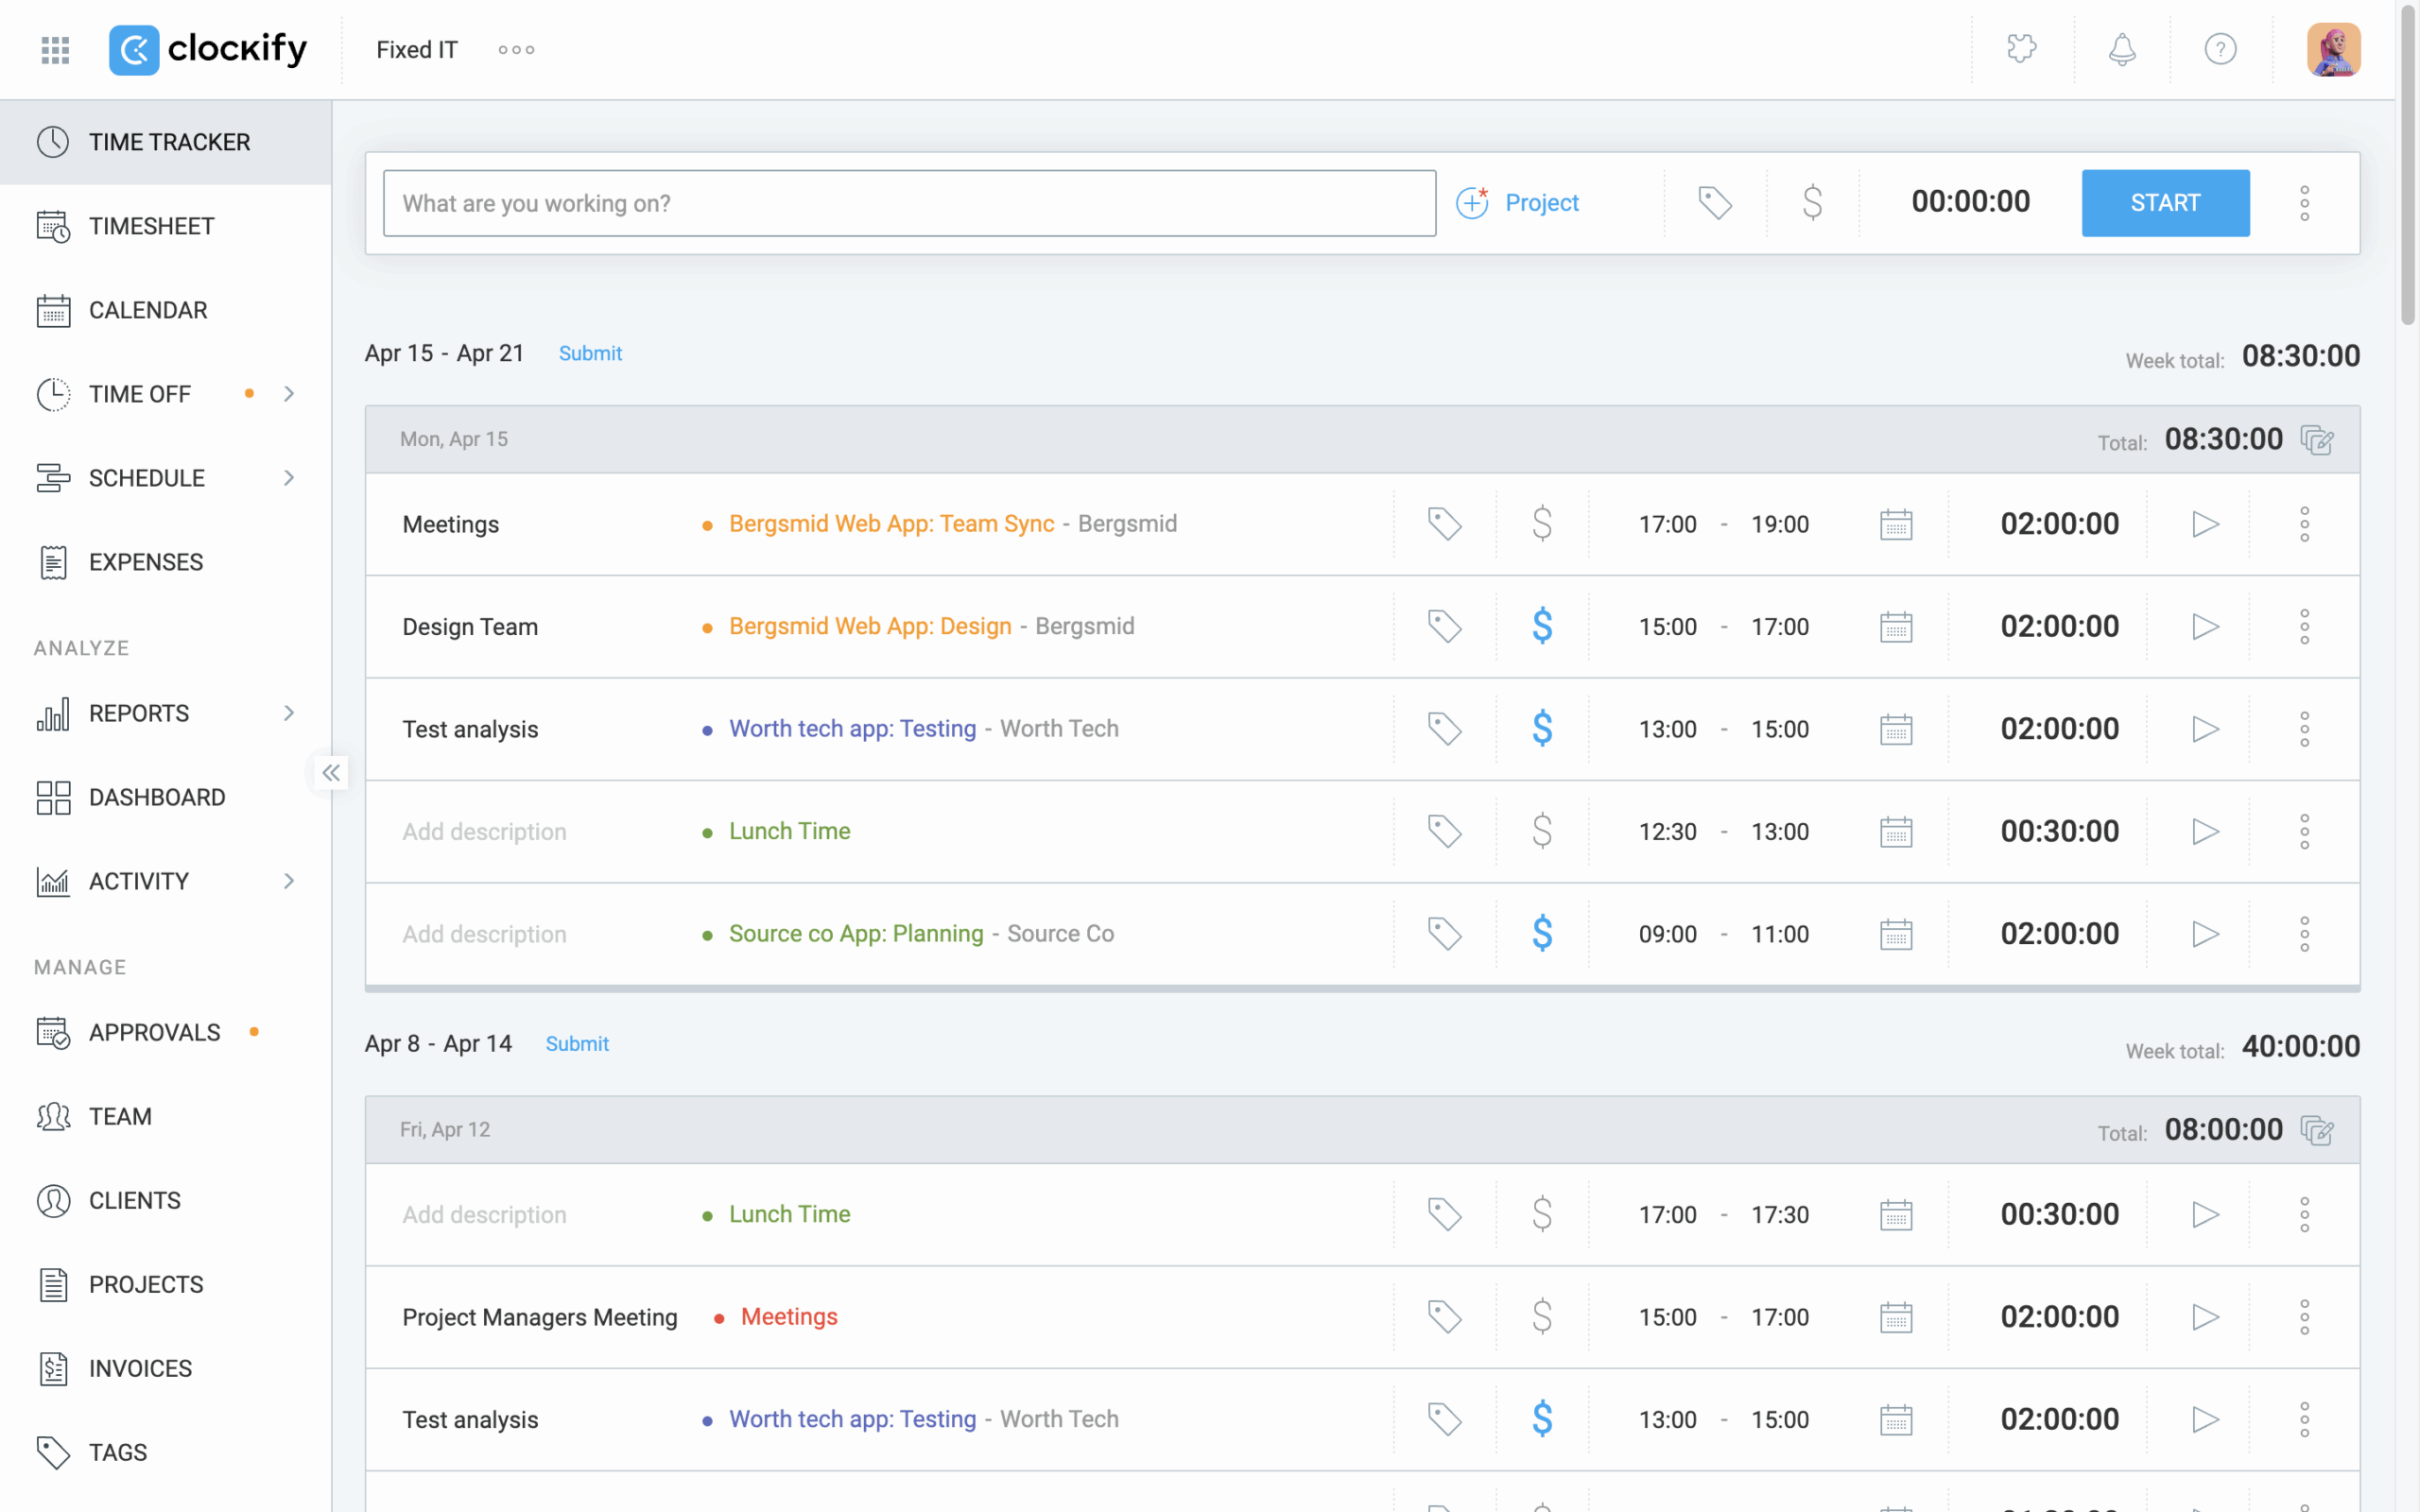Open the Calendar view icon
This screenshot has height=1512, width=2420.
[x=54, y=310]
